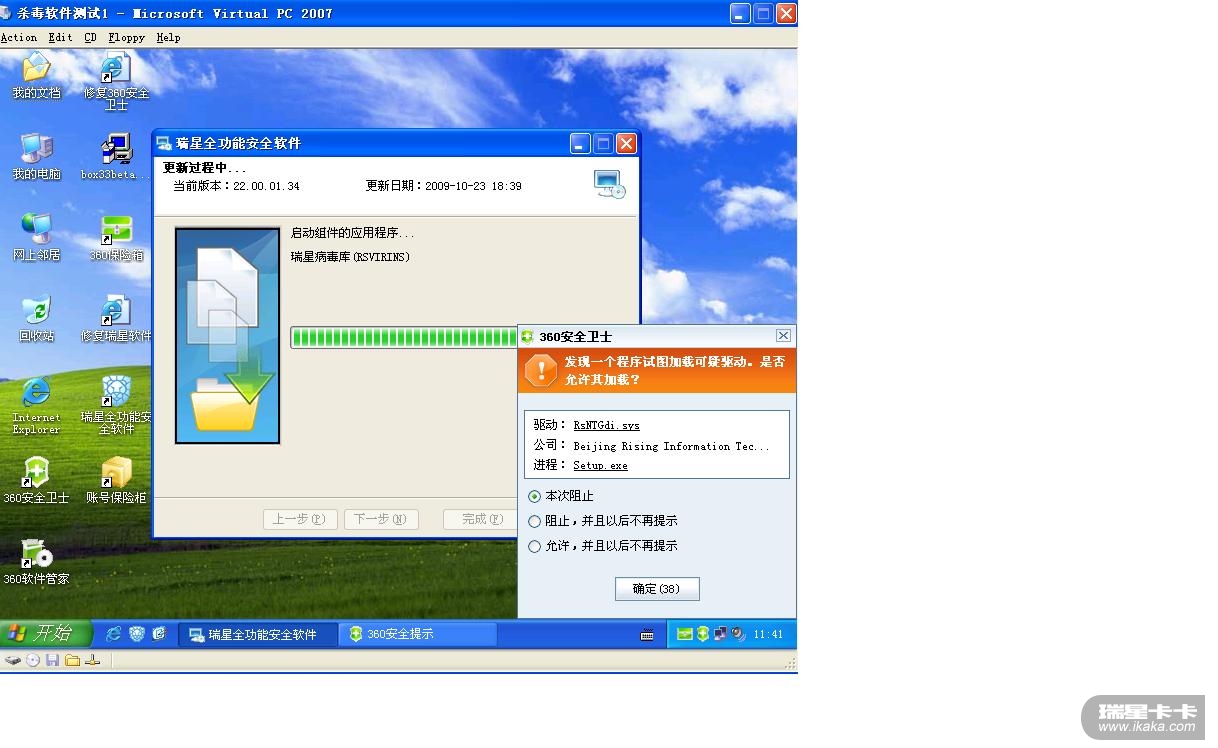Open the 360安全卫士 desktop shortcut
1218x748 pixels.
pos(36,481)
